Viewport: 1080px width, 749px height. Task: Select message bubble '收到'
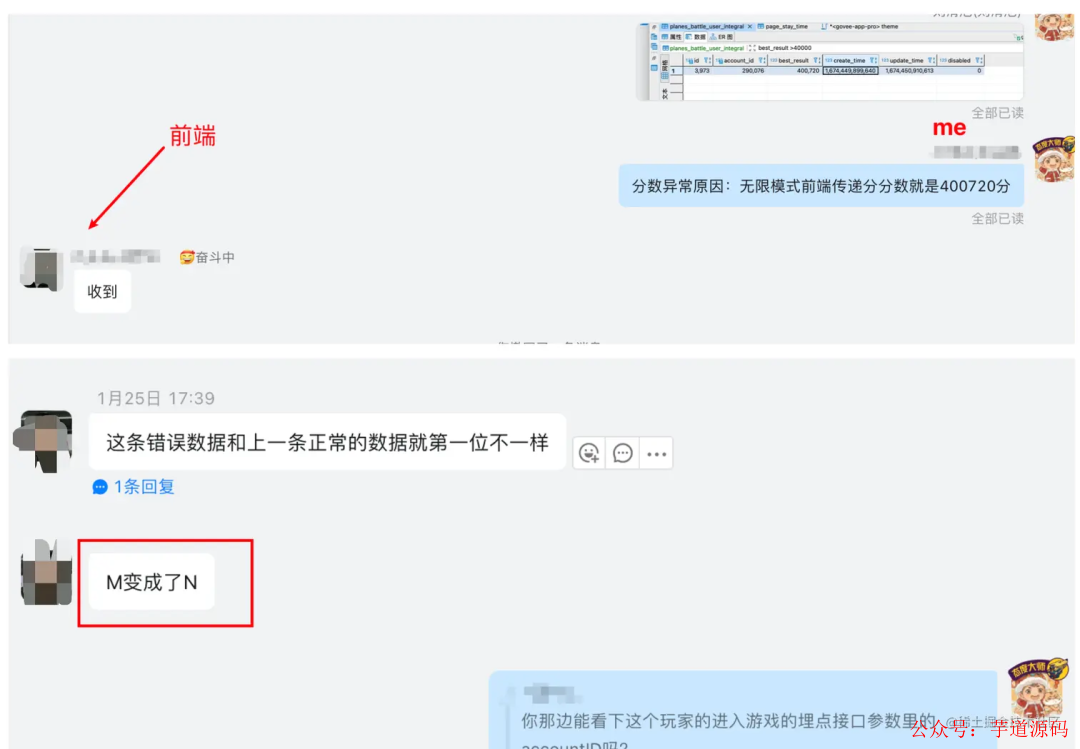(102, 291)
